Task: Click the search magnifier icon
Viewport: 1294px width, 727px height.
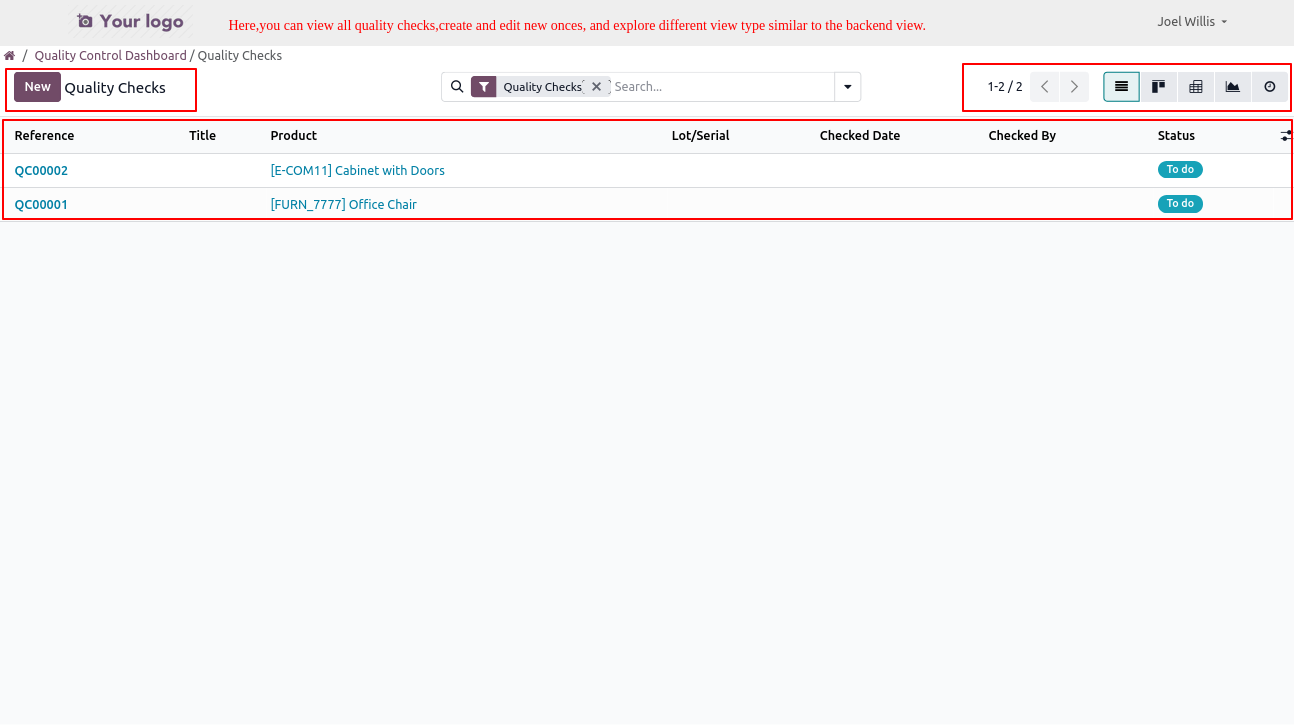Action: [457, 87]
